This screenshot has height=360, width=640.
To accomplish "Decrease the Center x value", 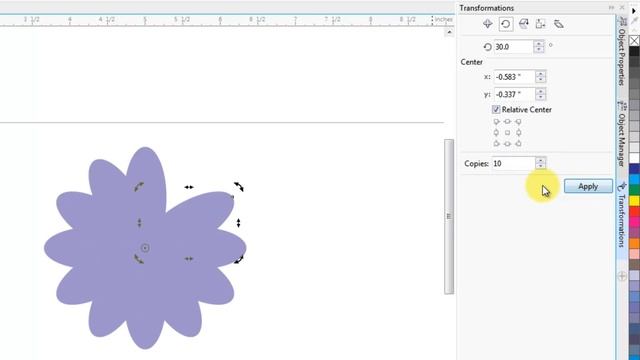I will [x=540, y=80].
